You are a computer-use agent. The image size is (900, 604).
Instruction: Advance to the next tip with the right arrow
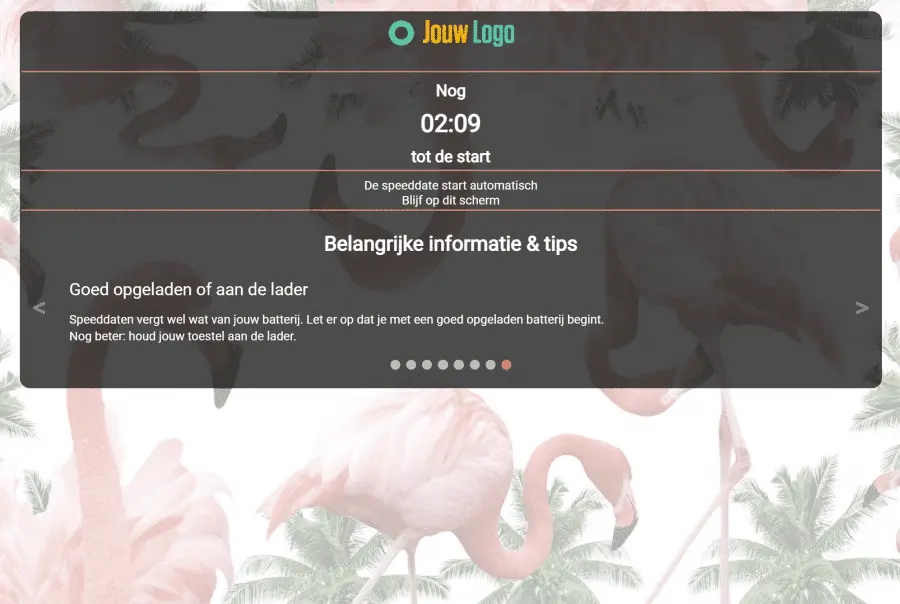tap(862, 308)
